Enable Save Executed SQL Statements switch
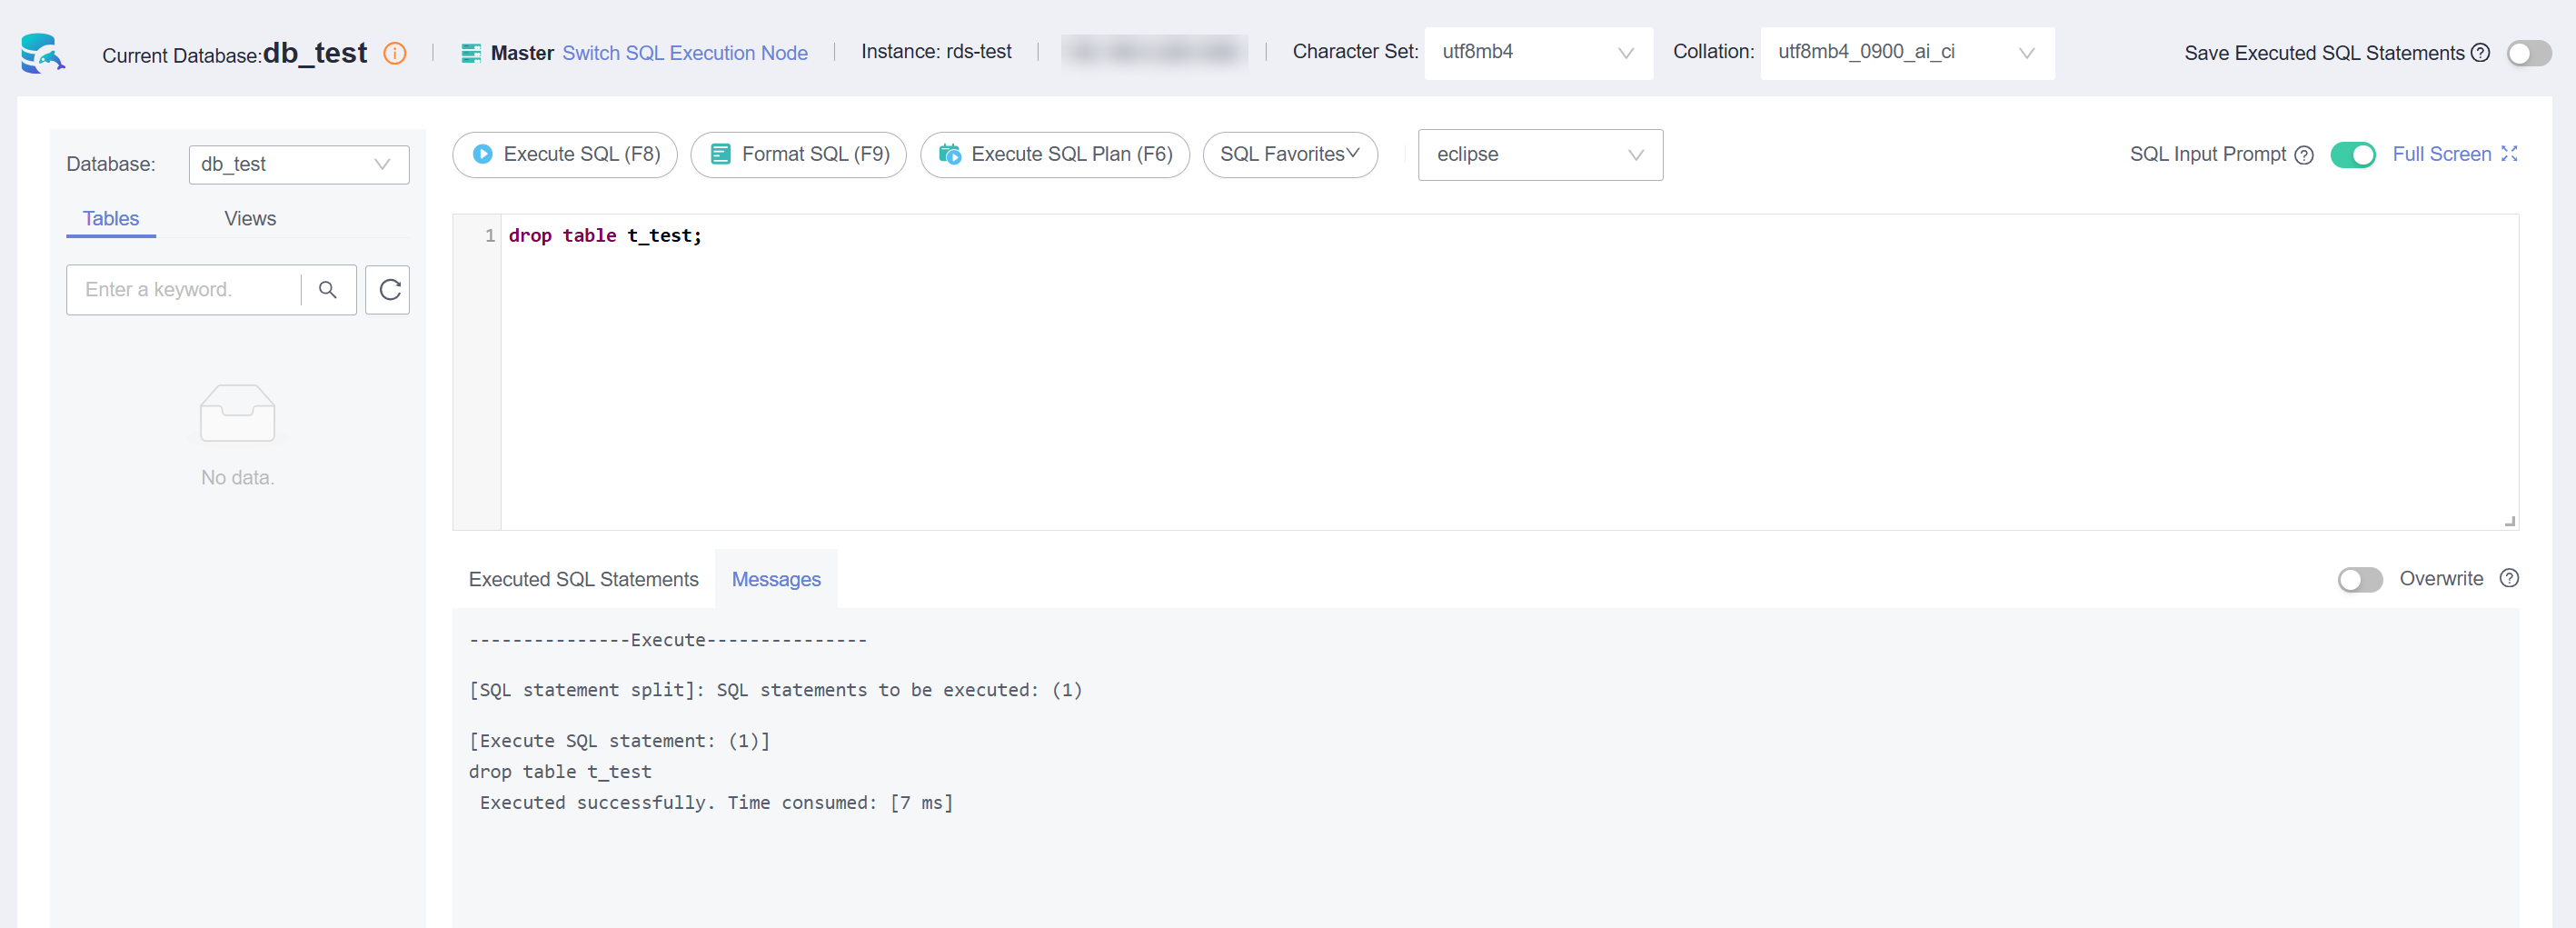Image resolution: width=2576 pixels, height=928 pixels. coord(2528,53)
